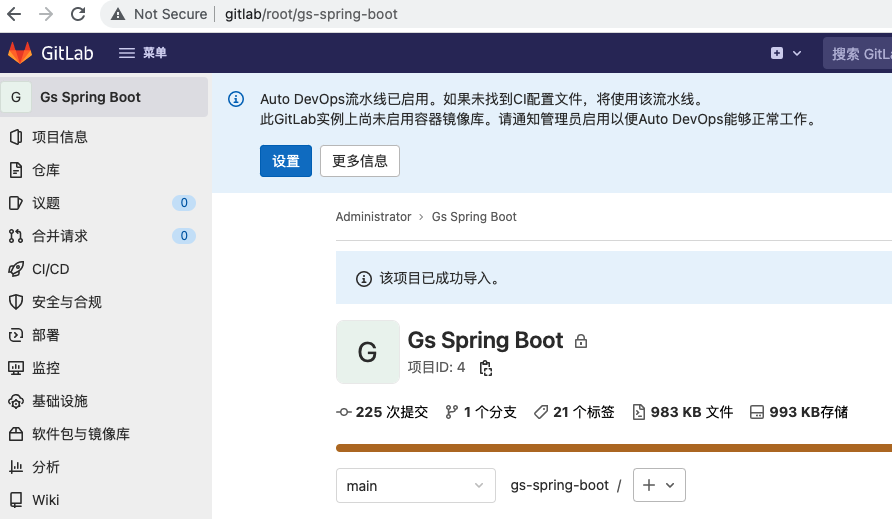Click the GitLab fox logo

point(20,53)
